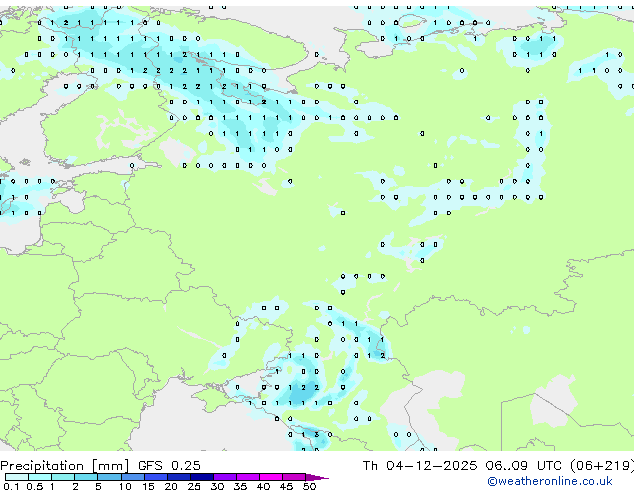Pick the 20–25 mm dark blue legend swatch
This screenshot has width=634, height=490.
(x=178, y=477)
